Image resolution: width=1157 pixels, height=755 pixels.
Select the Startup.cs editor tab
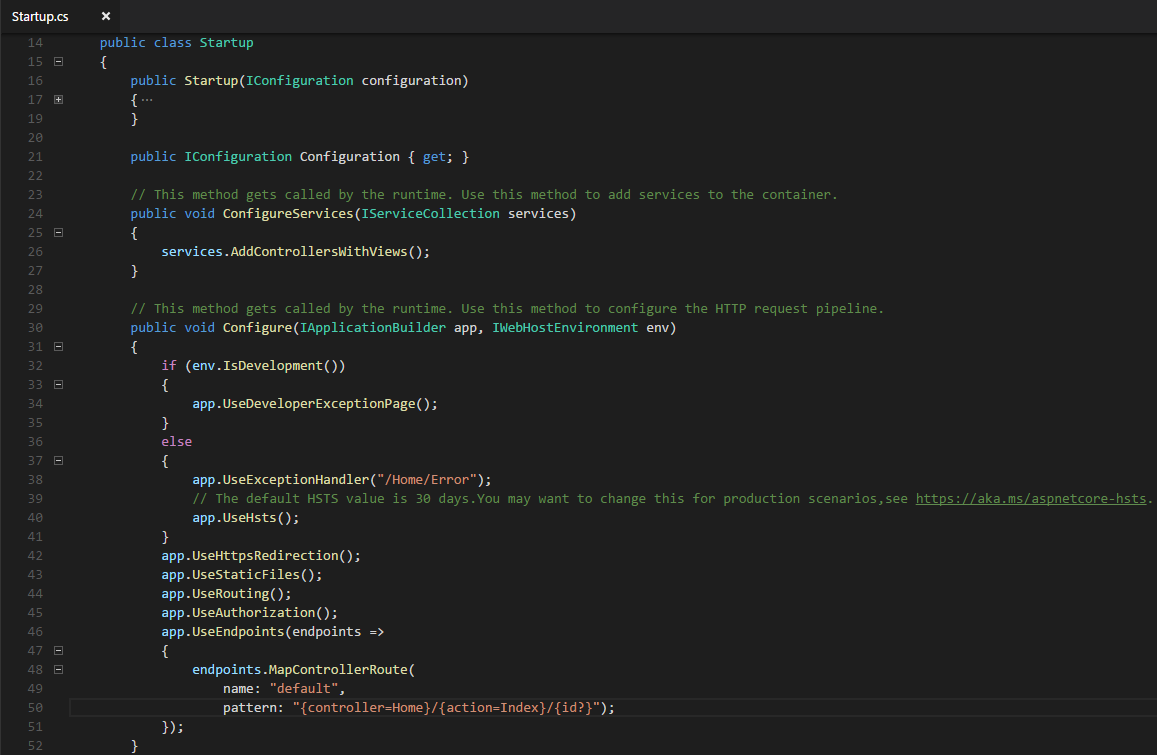coord(40,16)
